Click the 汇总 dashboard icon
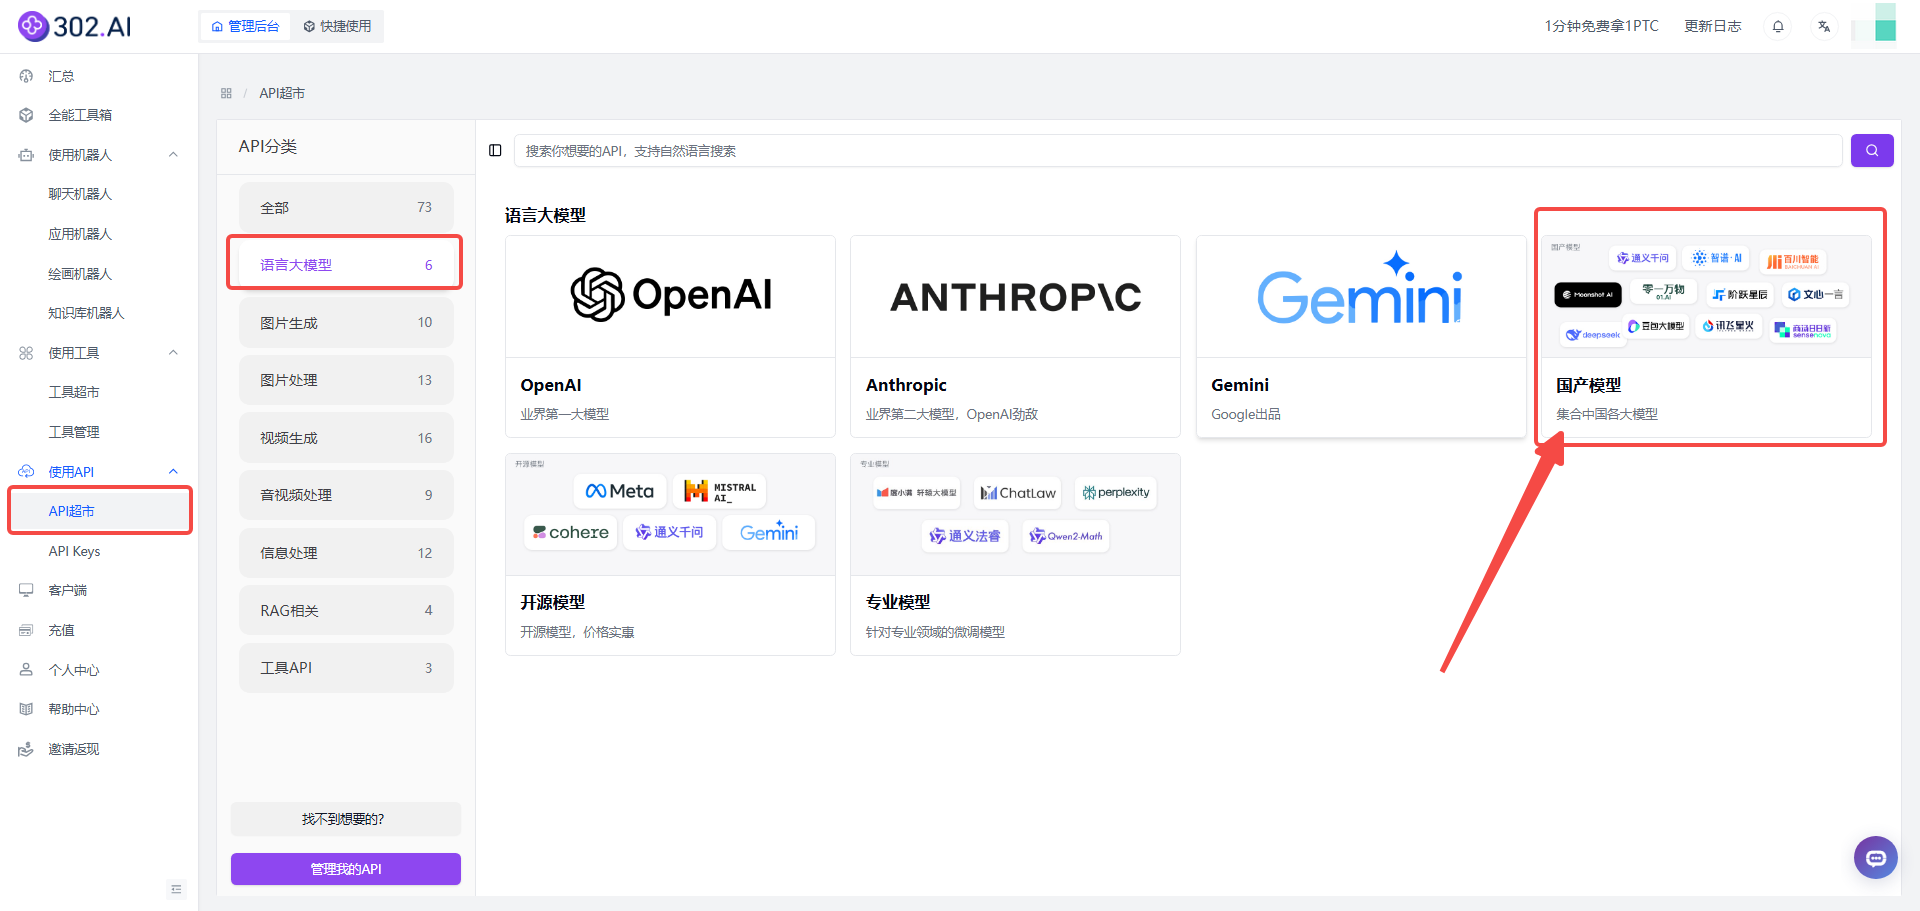The height and width of the screenshot is (911, 1920). 26,76
